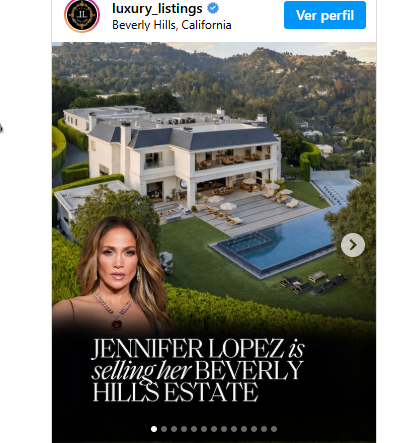Select the fifth carousel indicator dot
Viewport: 401px width, 443px height.
coord(194,429)
